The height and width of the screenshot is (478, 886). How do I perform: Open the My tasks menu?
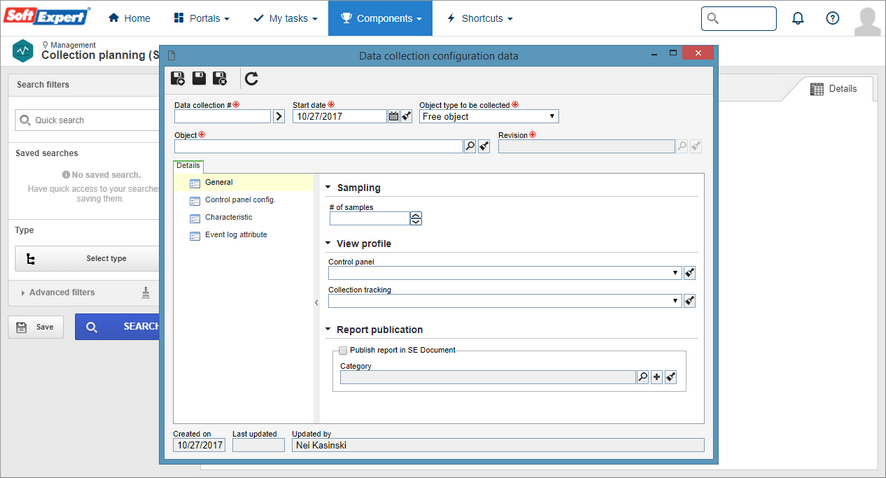pos(285,18)
